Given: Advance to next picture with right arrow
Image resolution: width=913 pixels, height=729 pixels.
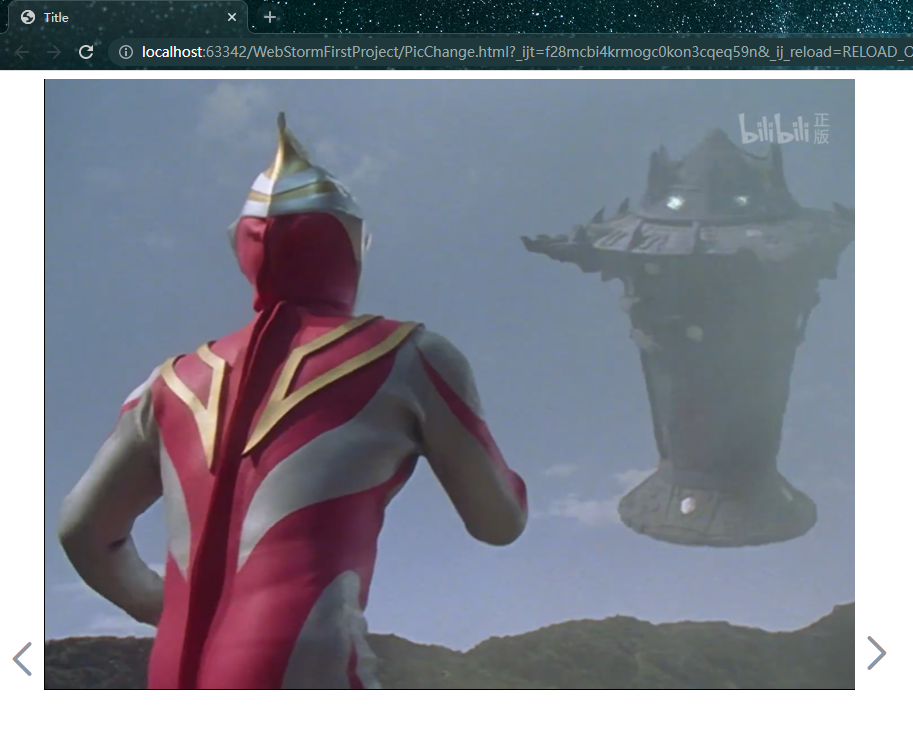Looking at the screenshot, I should point(876,653).
